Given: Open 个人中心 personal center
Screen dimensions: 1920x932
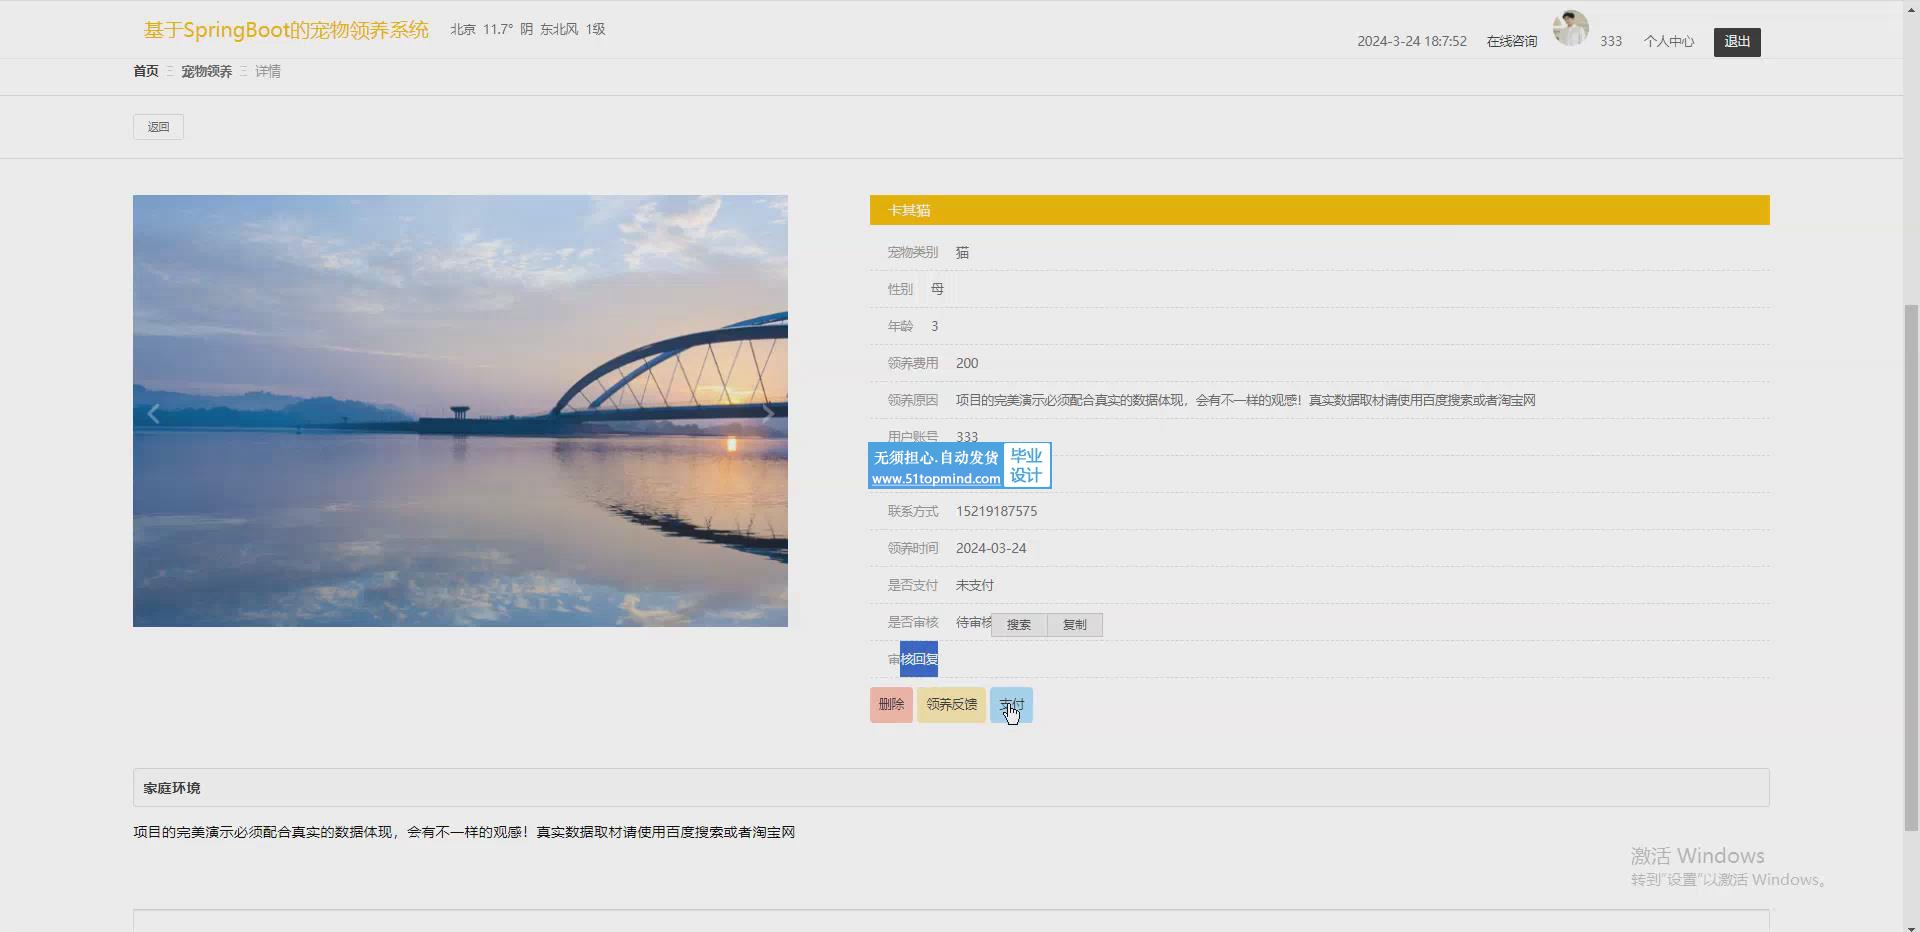Looking at the screenshot, I should coord(1669,41).
